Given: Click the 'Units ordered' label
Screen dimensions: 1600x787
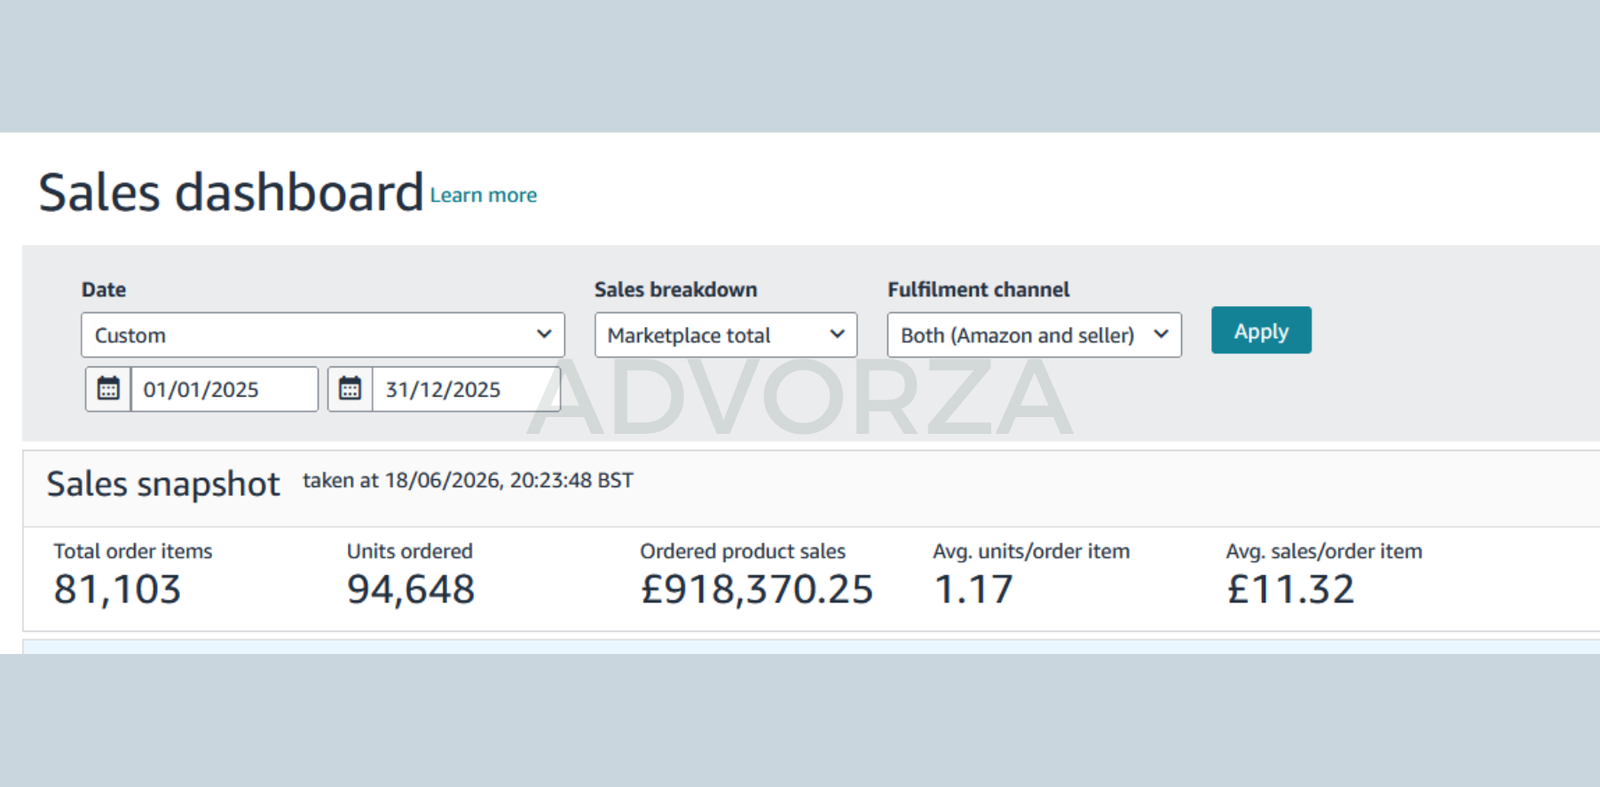Looking at the screenshot, I should [x=410, y=551].
